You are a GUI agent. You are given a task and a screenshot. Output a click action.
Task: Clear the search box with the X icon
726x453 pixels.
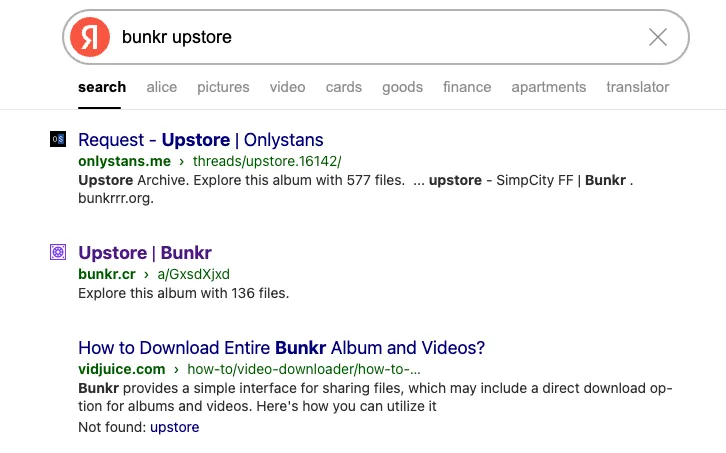click(x=657, y=37)
